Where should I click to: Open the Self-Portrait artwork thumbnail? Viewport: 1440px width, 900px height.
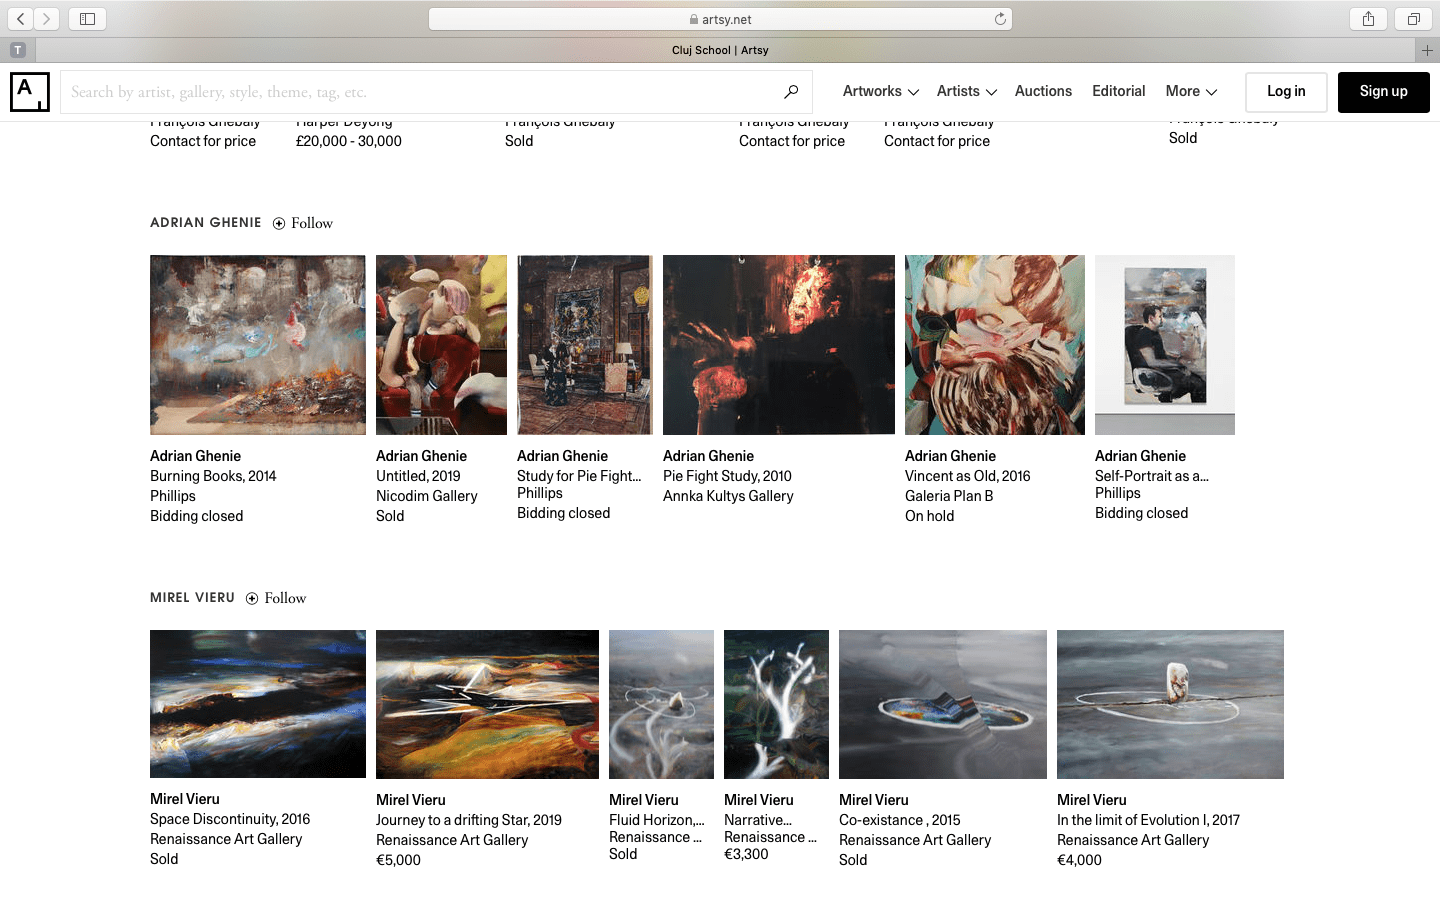coord(1165,345)
